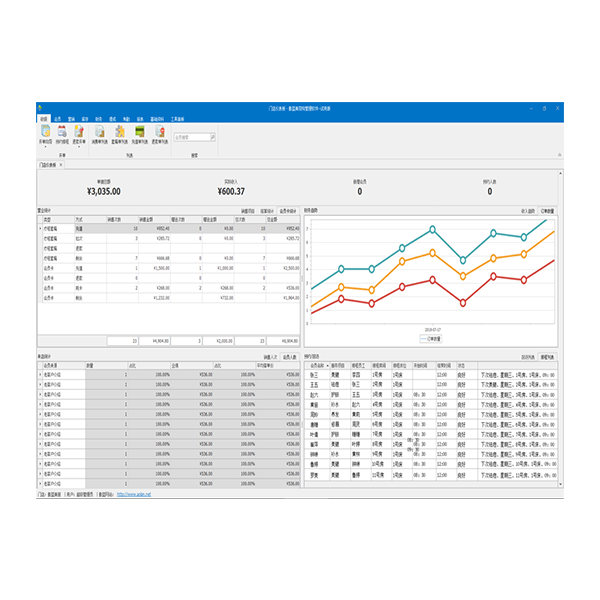Open the 消费单列表 consumption list icon
Viewport: 600px width, 600px height.
(x=100, y=132)
